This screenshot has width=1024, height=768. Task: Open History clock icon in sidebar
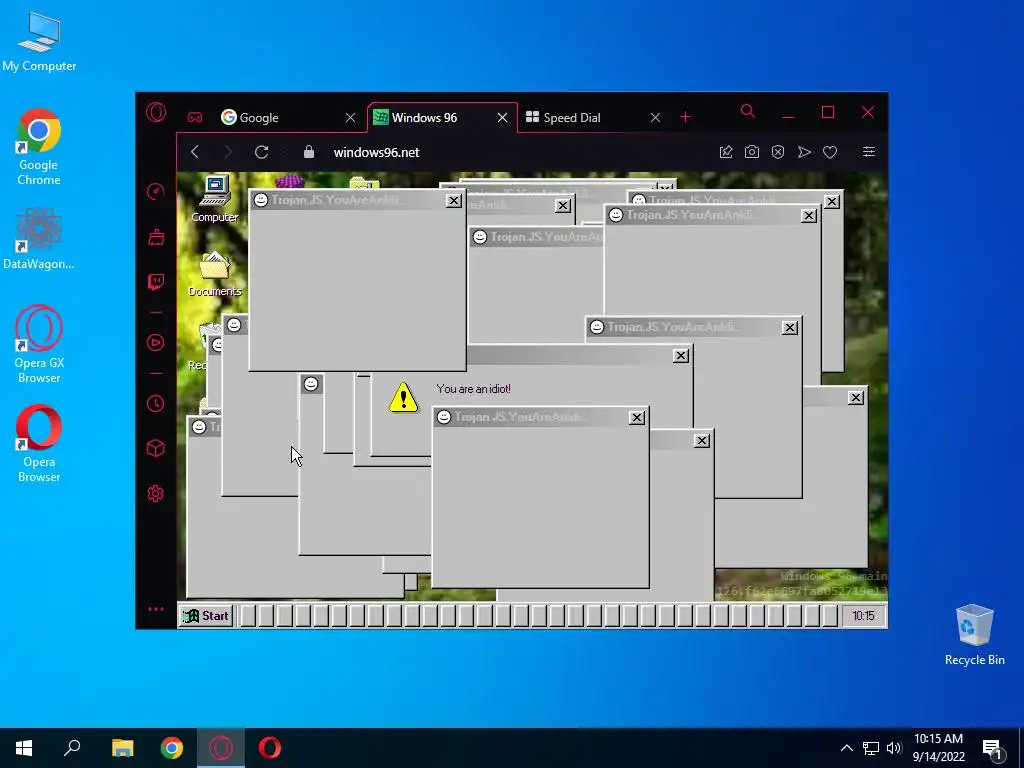155,404
